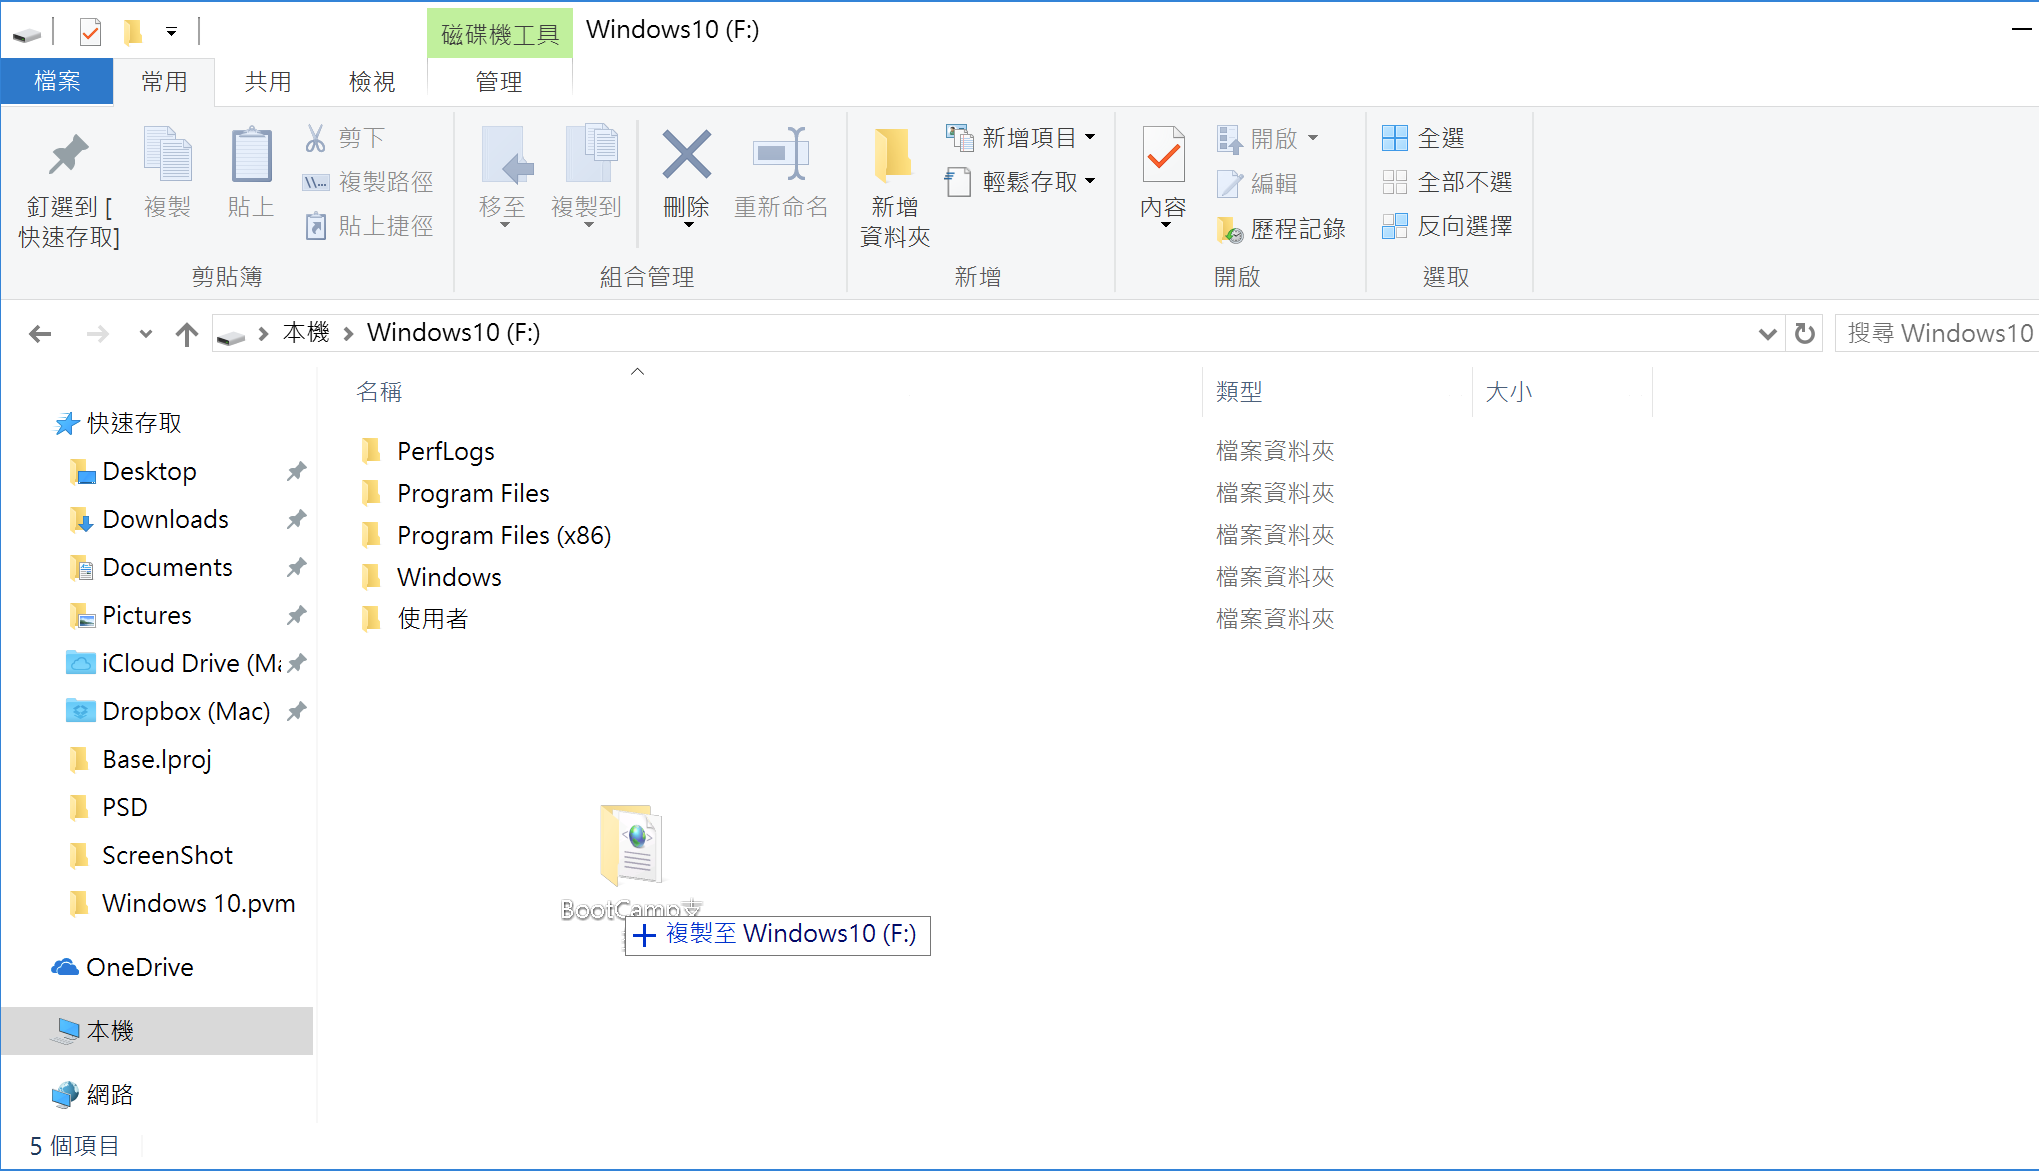Viewport: 2039px width, 1171px height.
Task: Expand the New Item (新增項目) dropdown
Action: [1091, 137]
